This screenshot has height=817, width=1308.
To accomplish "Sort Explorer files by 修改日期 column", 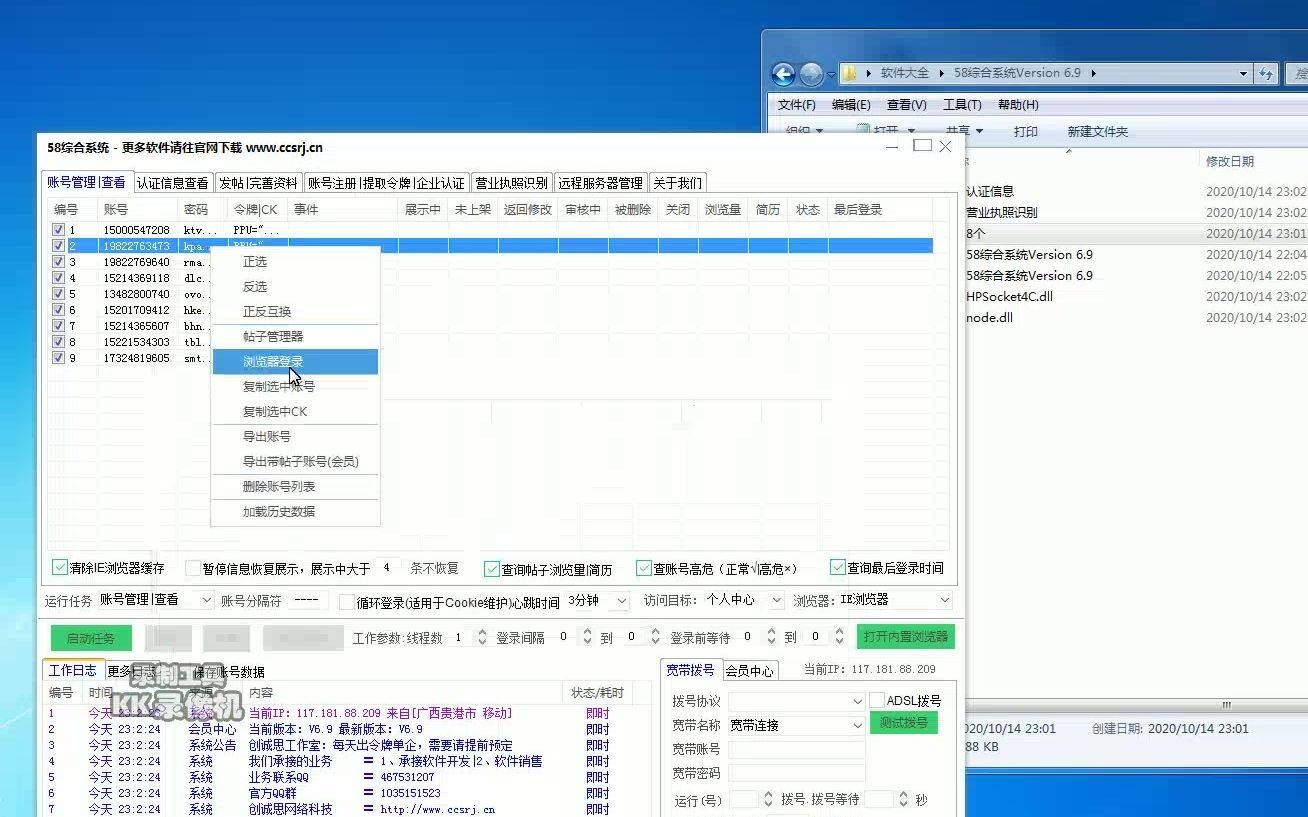I will [1229, 161].
